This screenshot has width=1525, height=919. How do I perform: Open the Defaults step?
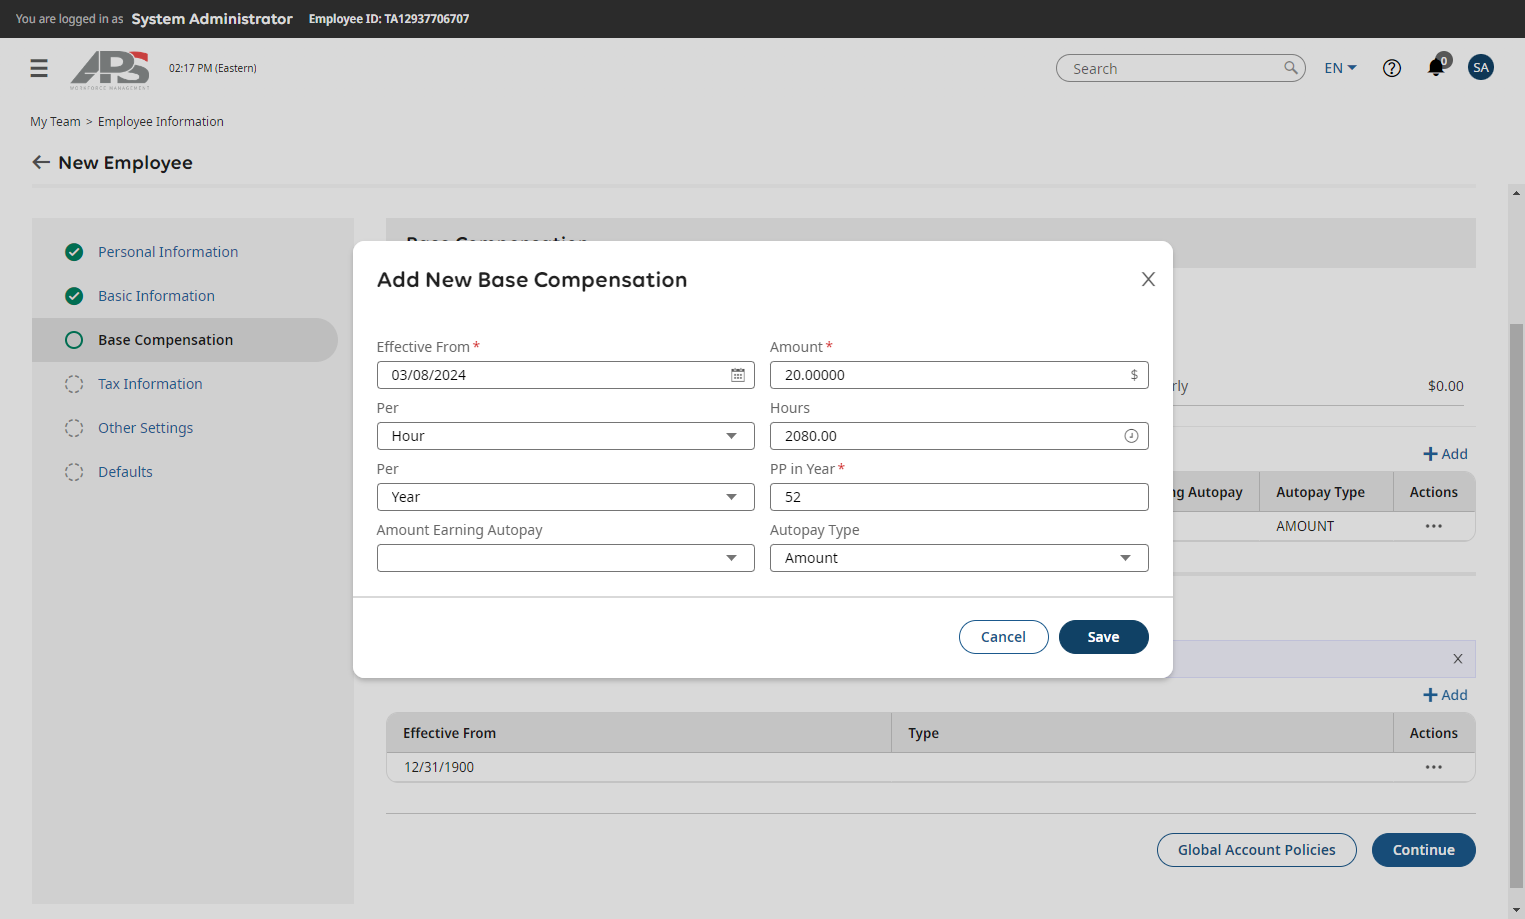[x=125, y=472]
